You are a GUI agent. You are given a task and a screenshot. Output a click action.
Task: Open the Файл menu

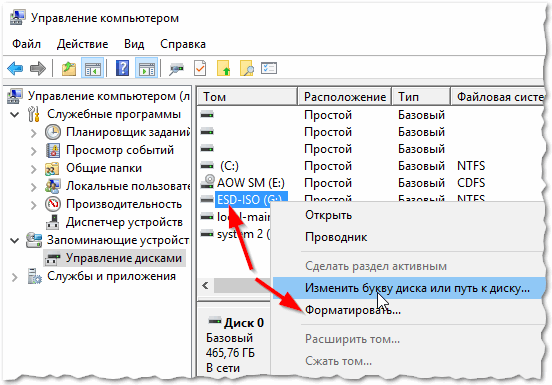(26, 44)
